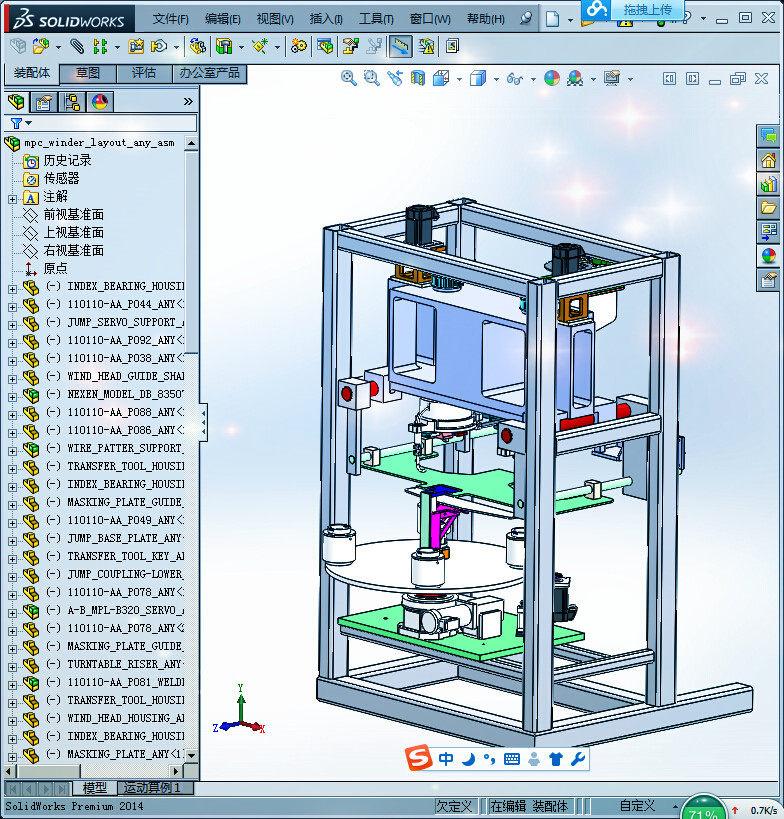The height and width of the screenshot is (819, 784).
Task: Open the 视图(V) menu
Action: click(275, 19)
